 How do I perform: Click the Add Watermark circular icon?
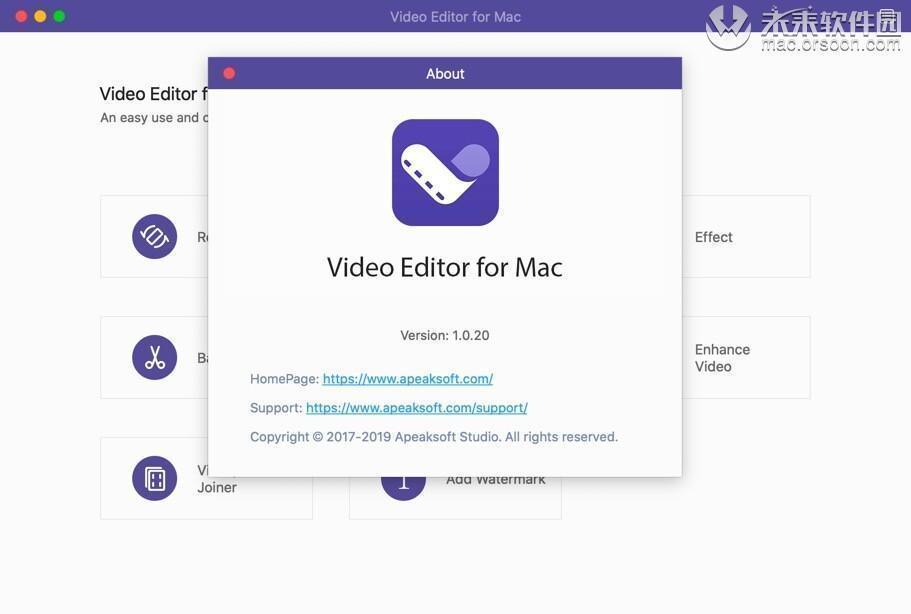pyautogui.click(x=403, y=485)
